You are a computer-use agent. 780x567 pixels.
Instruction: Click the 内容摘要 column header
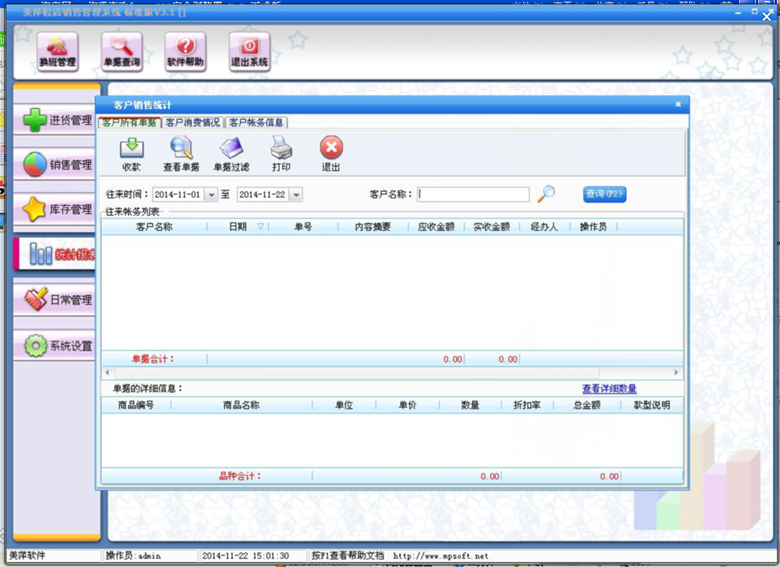click(x=373, y=227)
